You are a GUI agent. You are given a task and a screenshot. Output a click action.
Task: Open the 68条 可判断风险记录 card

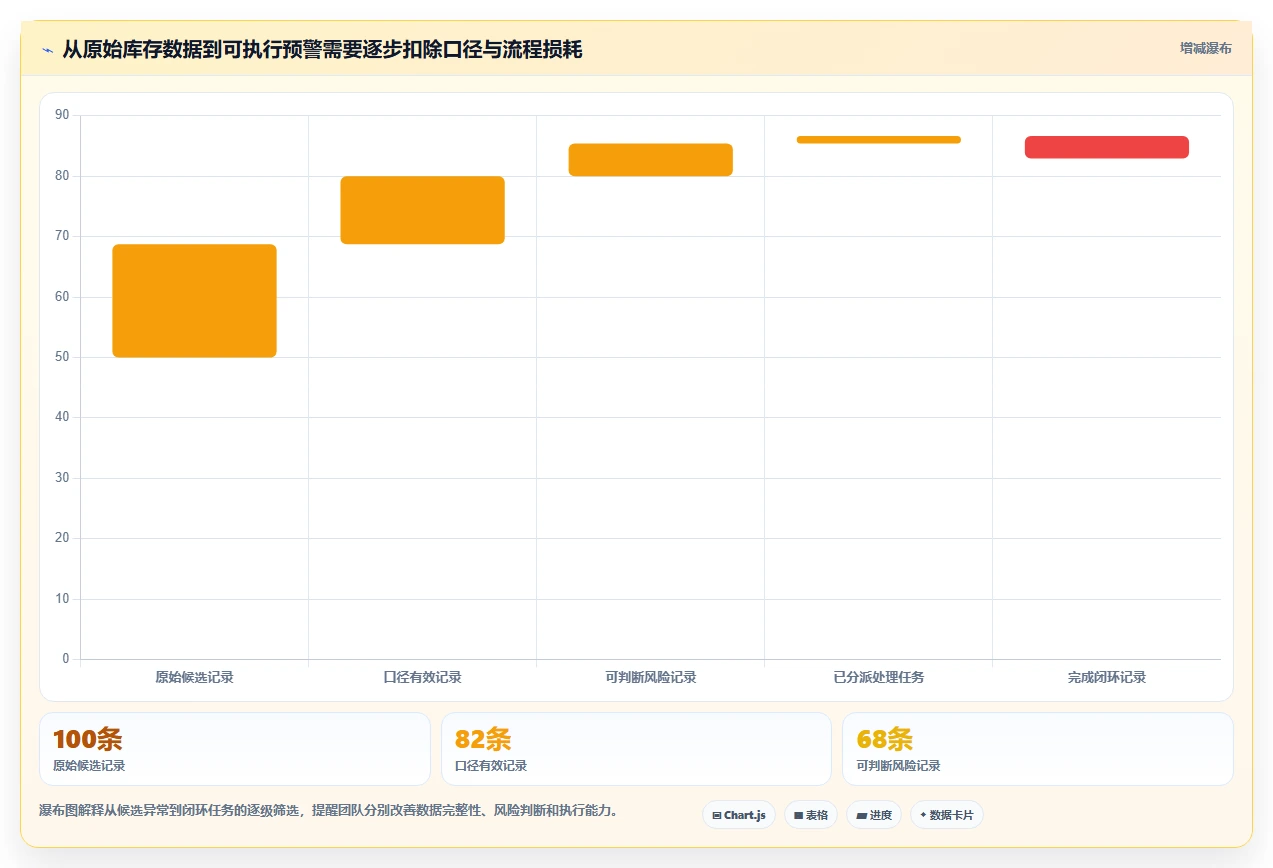click(x=1038, y=749)
